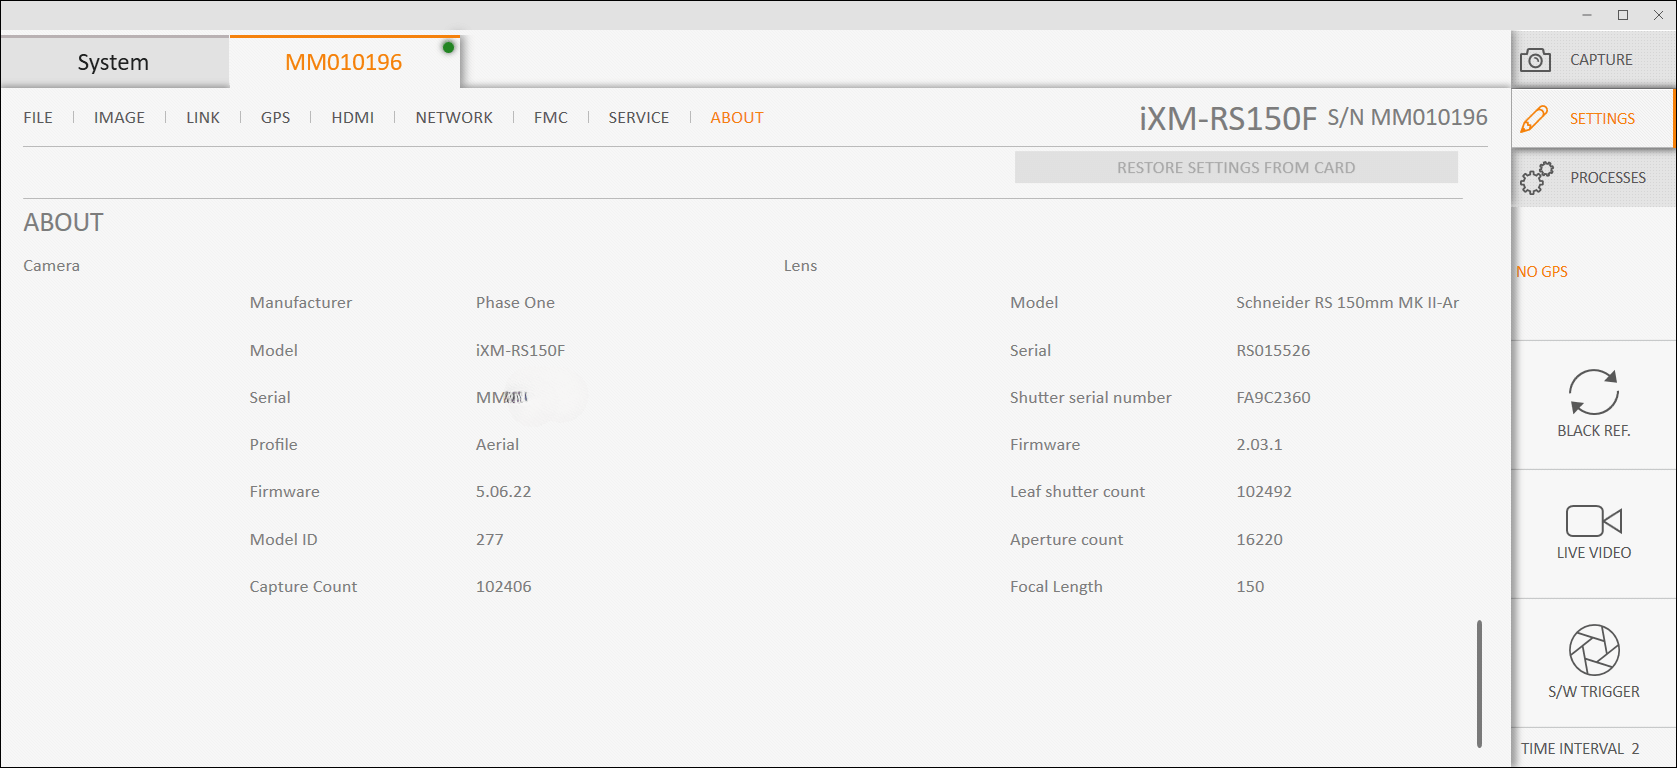Run Black Ref. calibration icon

pyautogui.click(x=1593, y=392)
